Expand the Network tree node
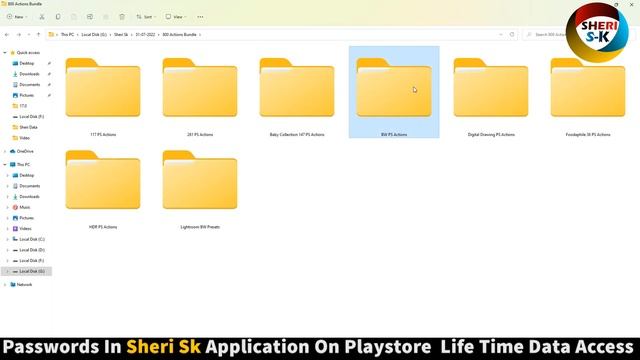This screenshot has width=640, height=360. click(5, 284)
